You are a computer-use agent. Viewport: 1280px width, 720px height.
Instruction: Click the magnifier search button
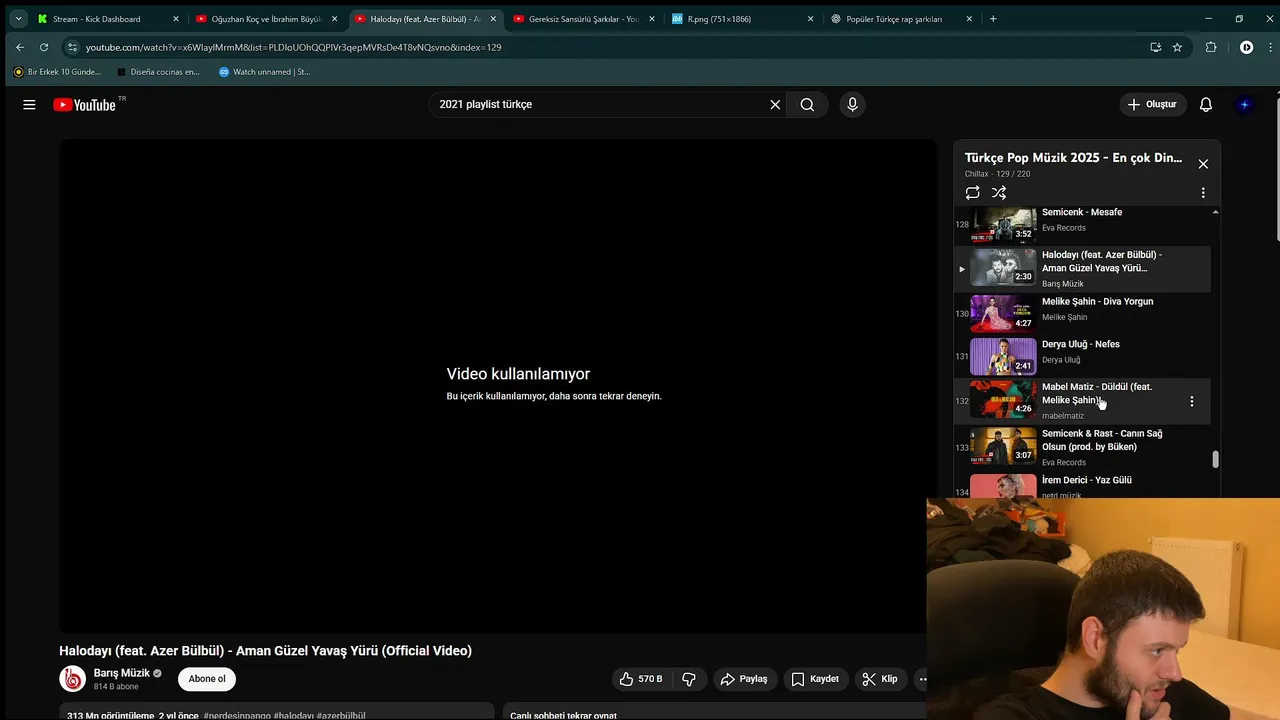click(x=807, y=104)
